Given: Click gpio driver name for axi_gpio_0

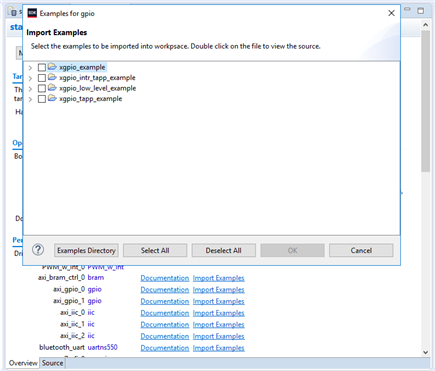Looking at the screenshot, I should tap(95, 289).
